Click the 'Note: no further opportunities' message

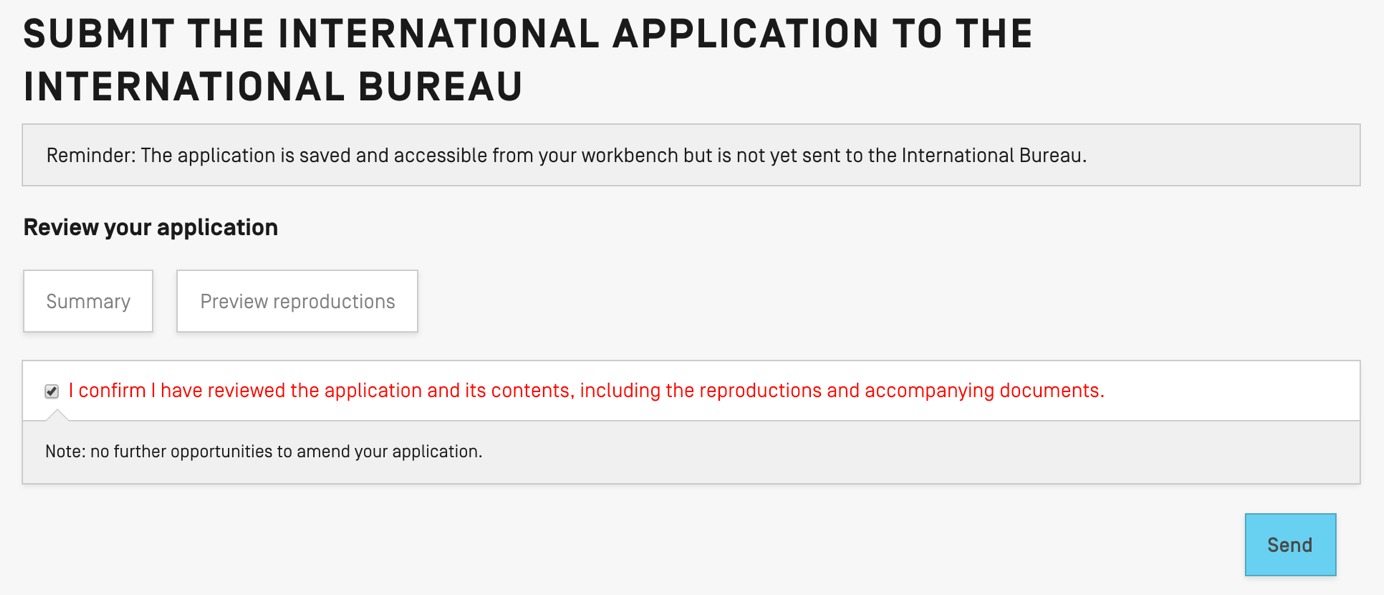click(264, 451)
